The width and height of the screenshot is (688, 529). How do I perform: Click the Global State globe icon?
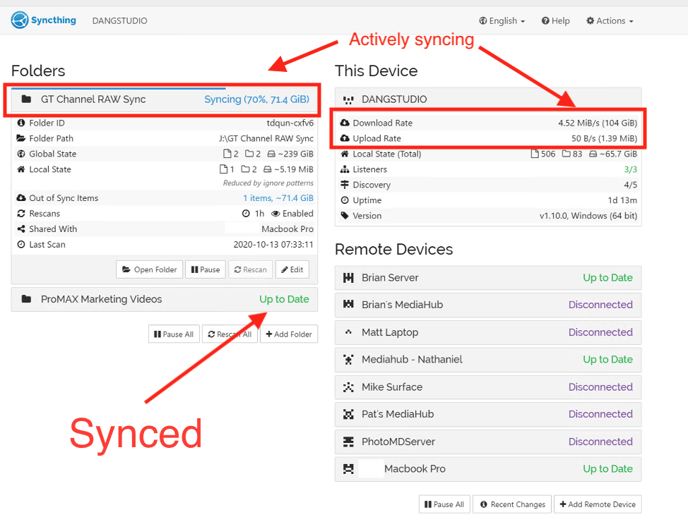(x=21, y=154)
